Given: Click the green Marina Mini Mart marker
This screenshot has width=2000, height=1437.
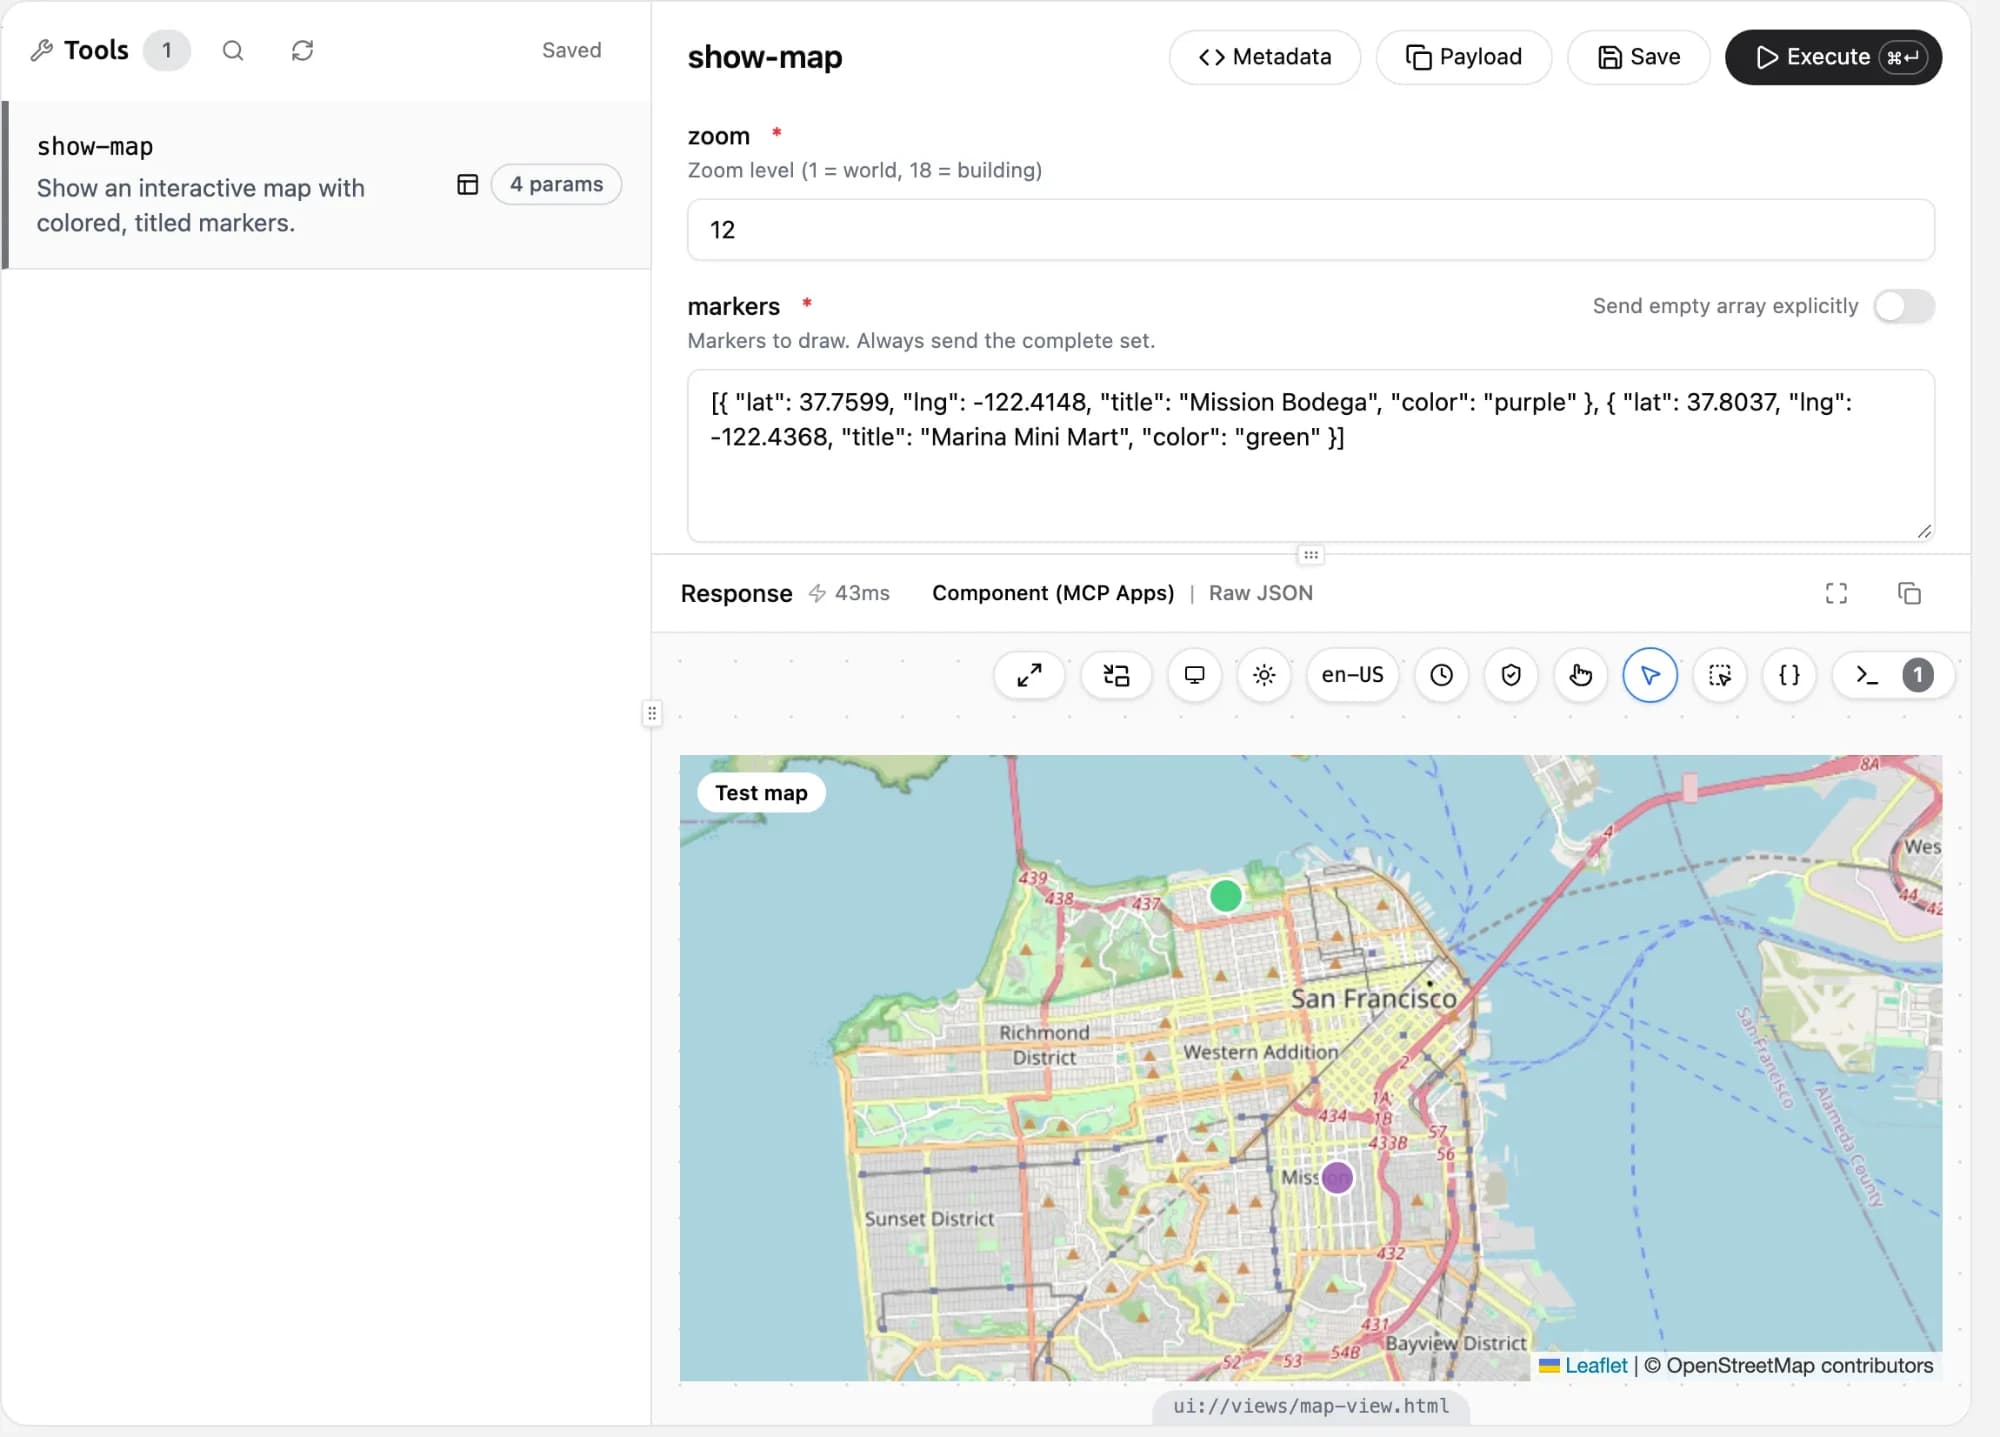Looking at the screenshot, I should pos(1225,895).
